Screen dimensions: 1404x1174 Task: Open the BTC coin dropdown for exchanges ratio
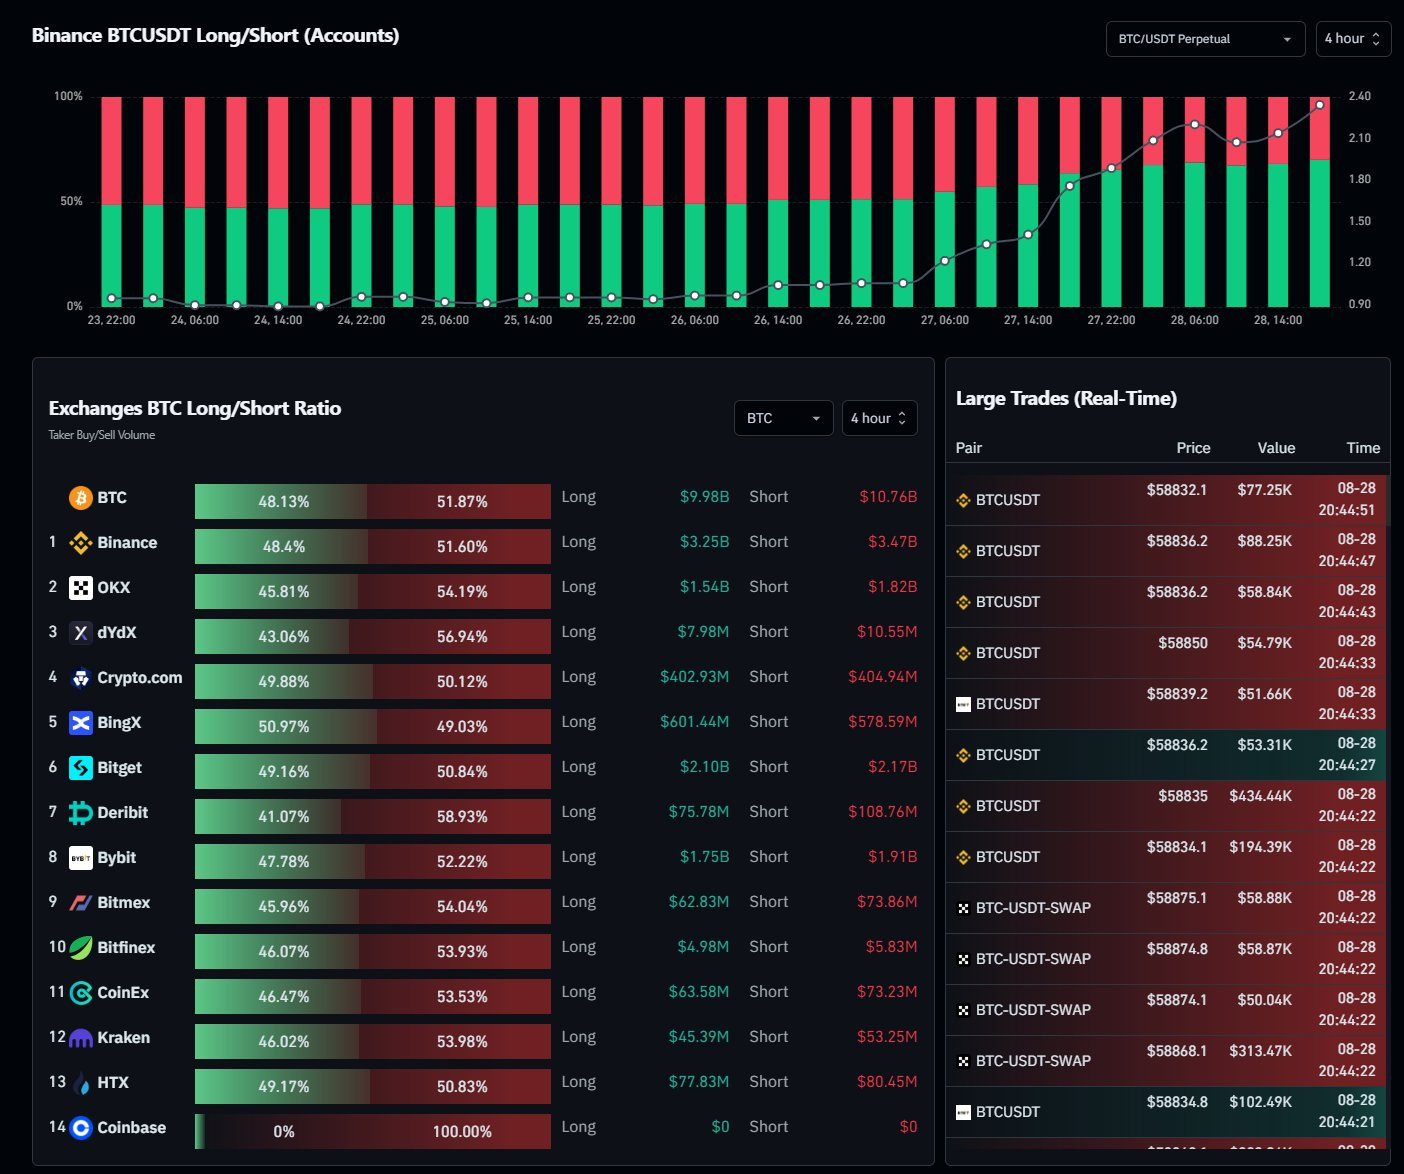[x=783, y=418]
